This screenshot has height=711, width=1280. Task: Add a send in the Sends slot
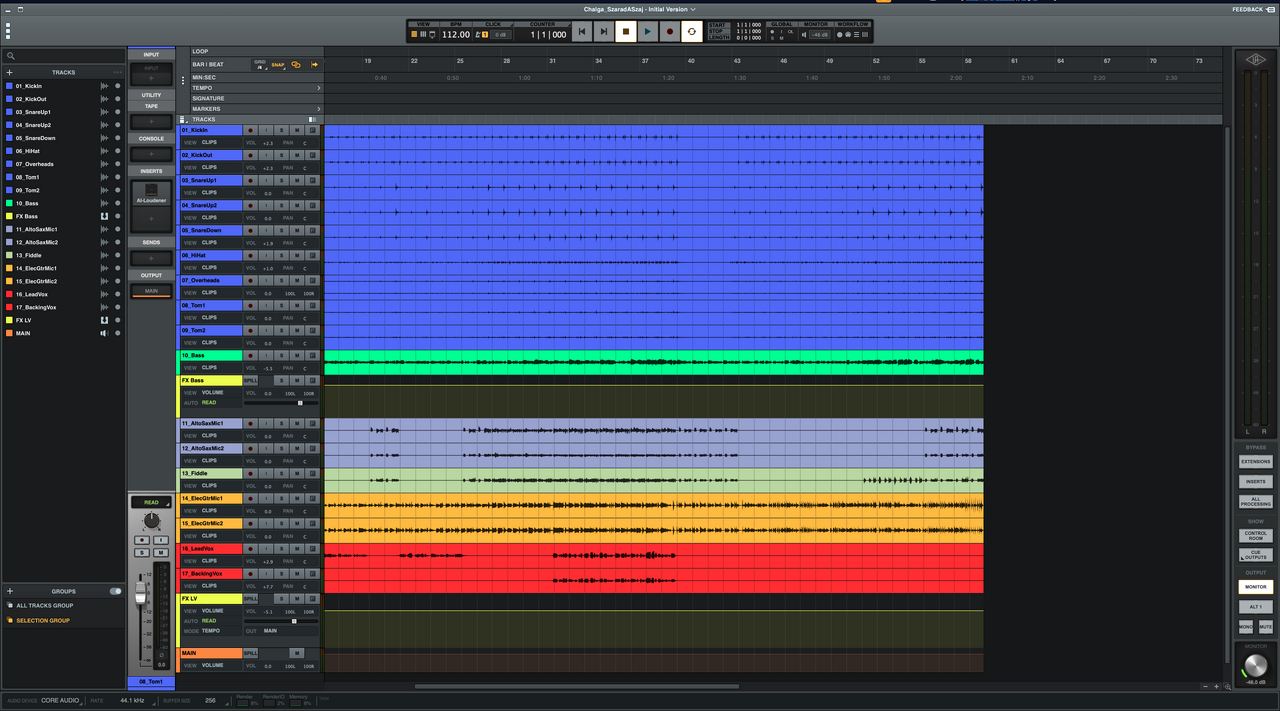pyautogui.click(x=151, y=258)
